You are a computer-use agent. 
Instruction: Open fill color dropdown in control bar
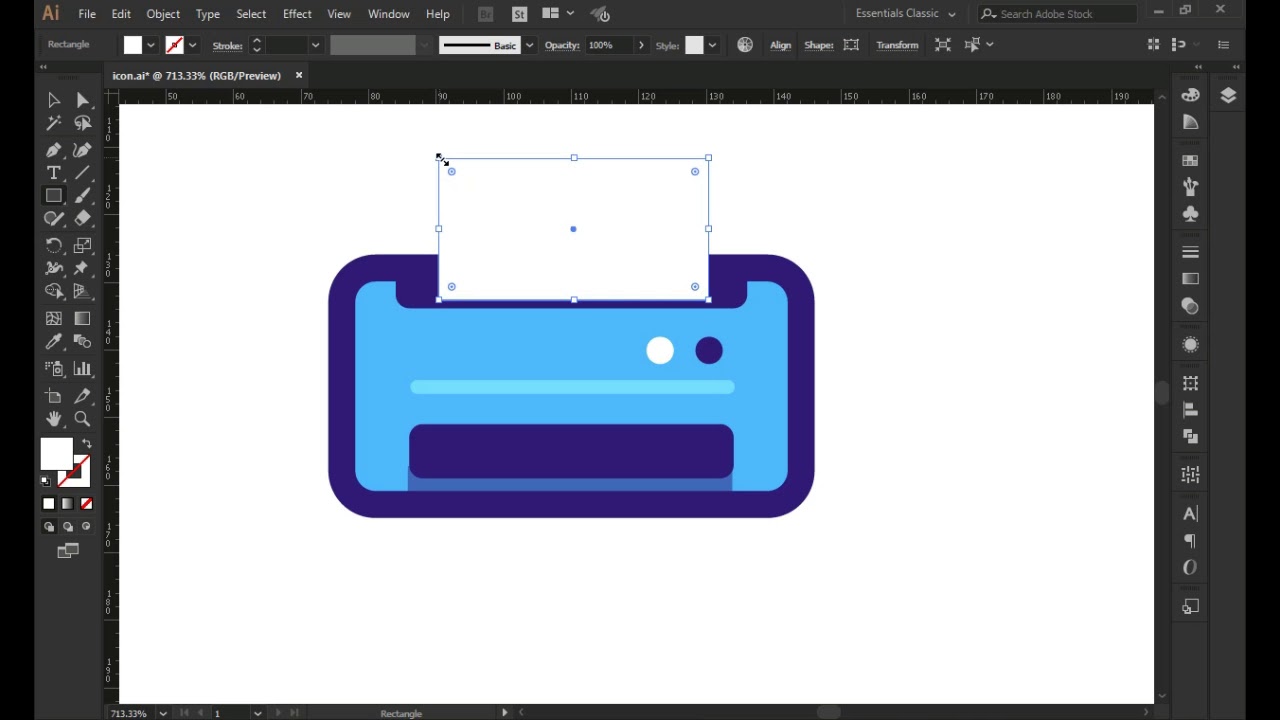pos(151,45)
